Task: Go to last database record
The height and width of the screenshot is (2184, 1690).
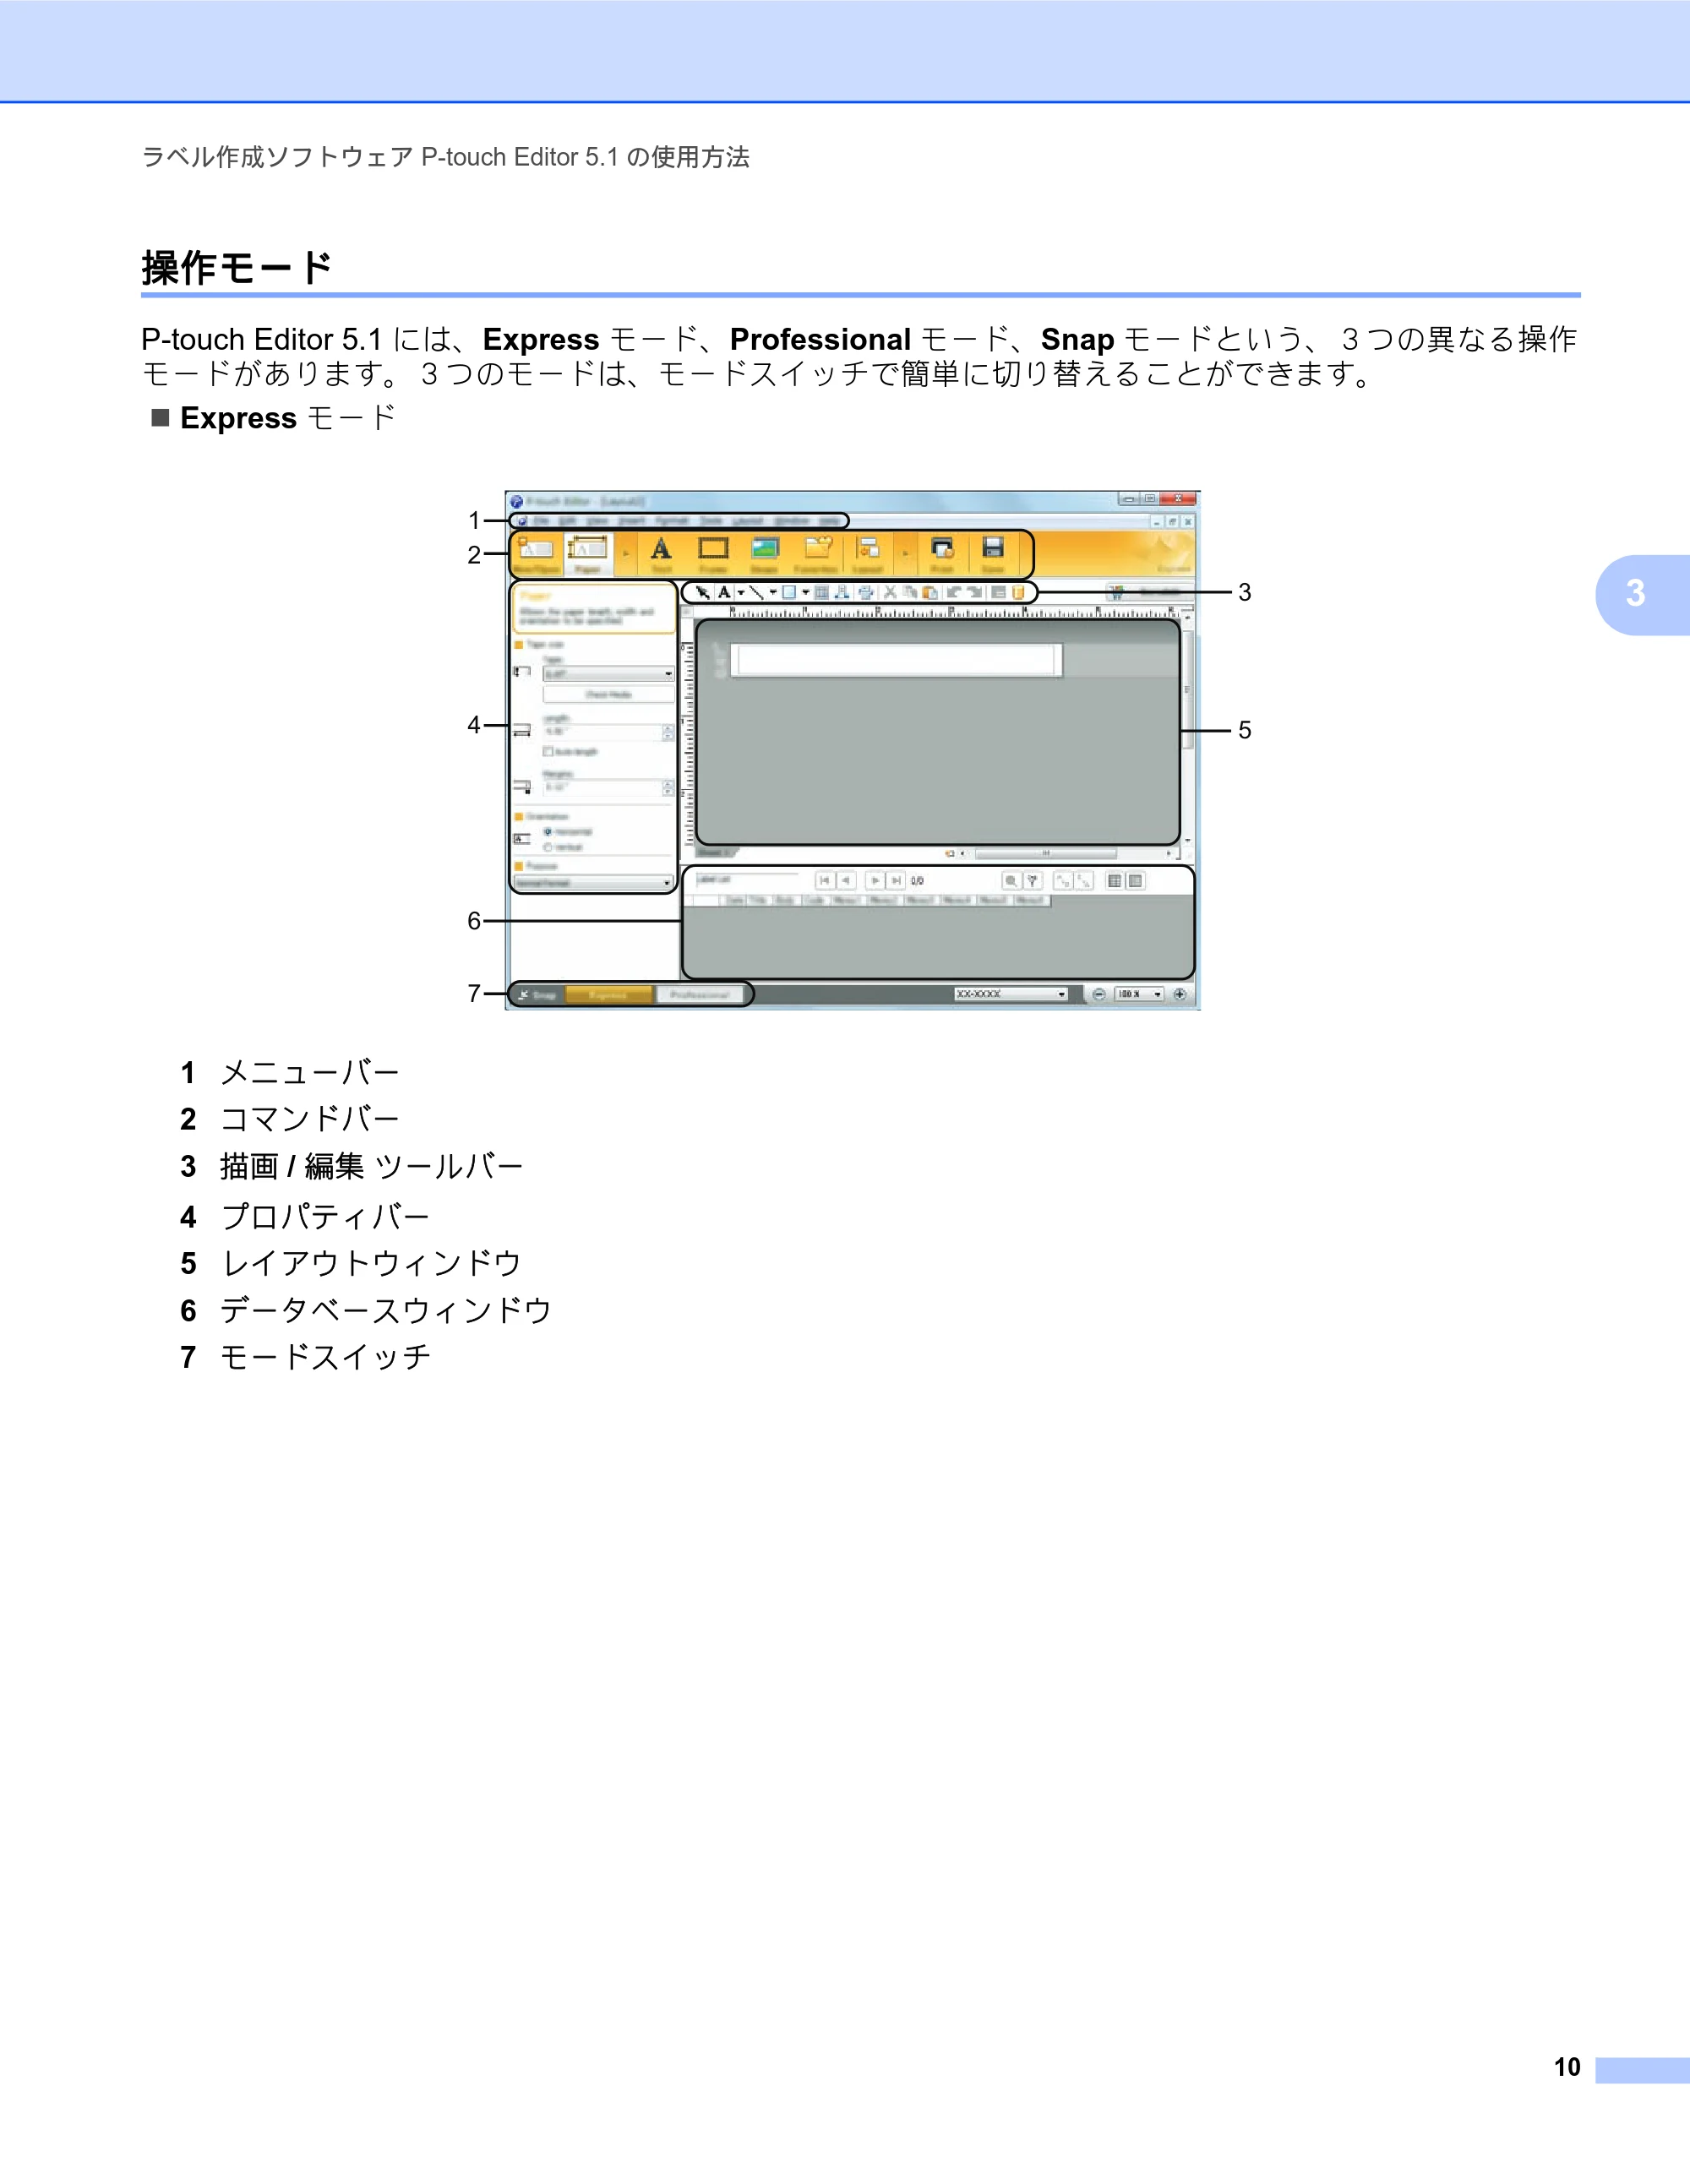Action: [896, 880]
